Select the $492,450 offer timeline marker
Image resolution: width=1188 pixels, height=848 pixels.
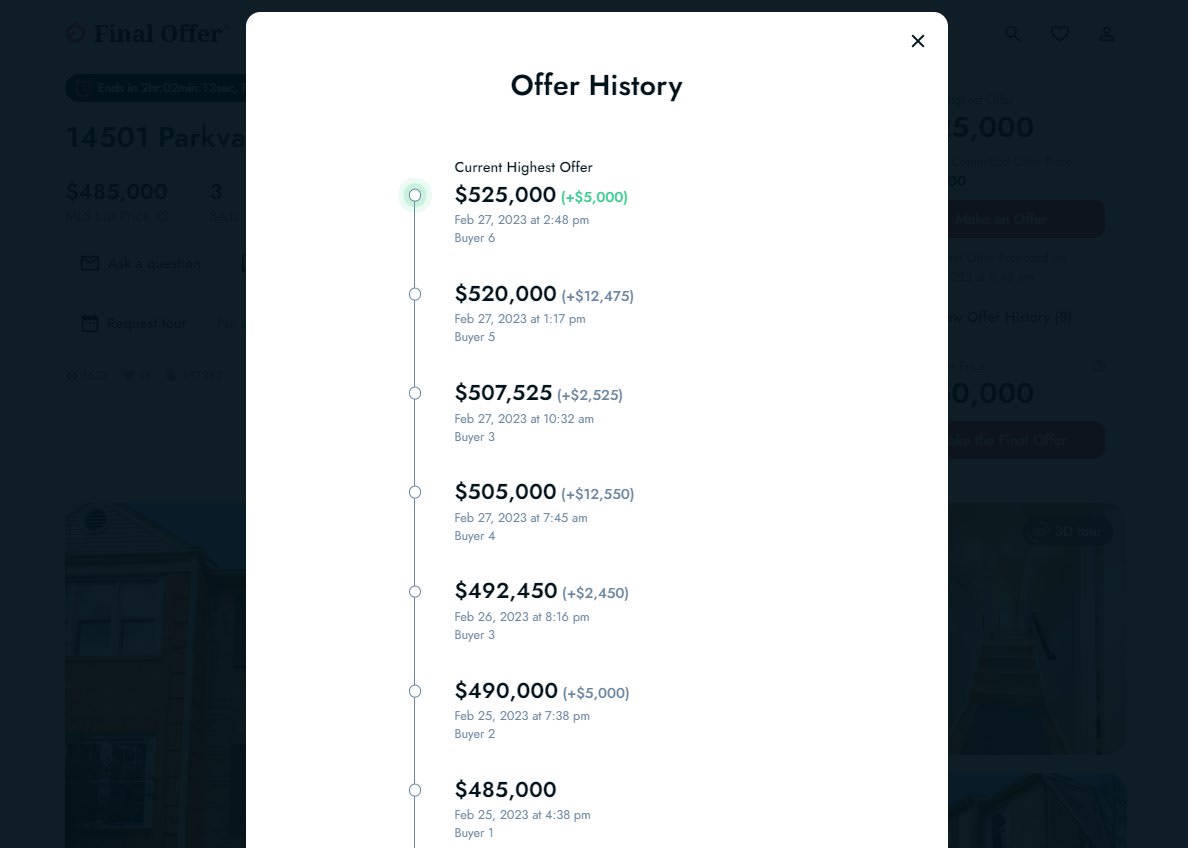tap(415, 592)
